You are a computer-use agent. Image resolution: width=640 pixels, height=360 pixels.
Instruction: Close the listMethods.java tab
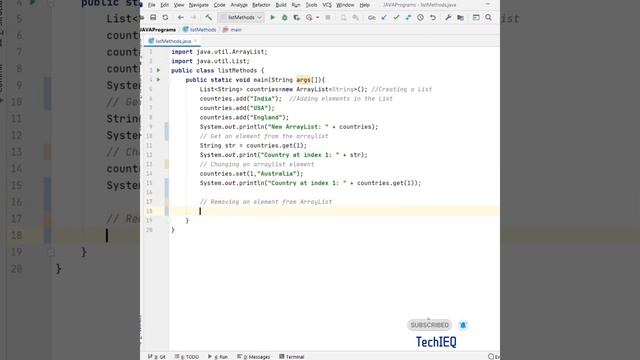[x=196, y=41]
